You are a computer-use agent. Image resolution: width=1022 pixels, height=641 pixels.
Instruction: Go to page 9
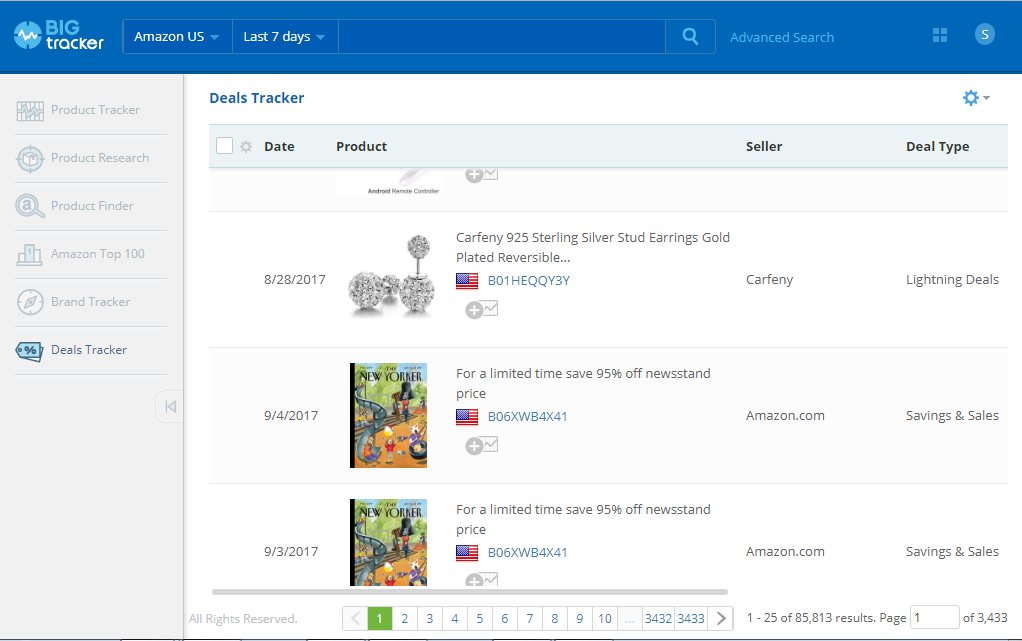point(579,618)
